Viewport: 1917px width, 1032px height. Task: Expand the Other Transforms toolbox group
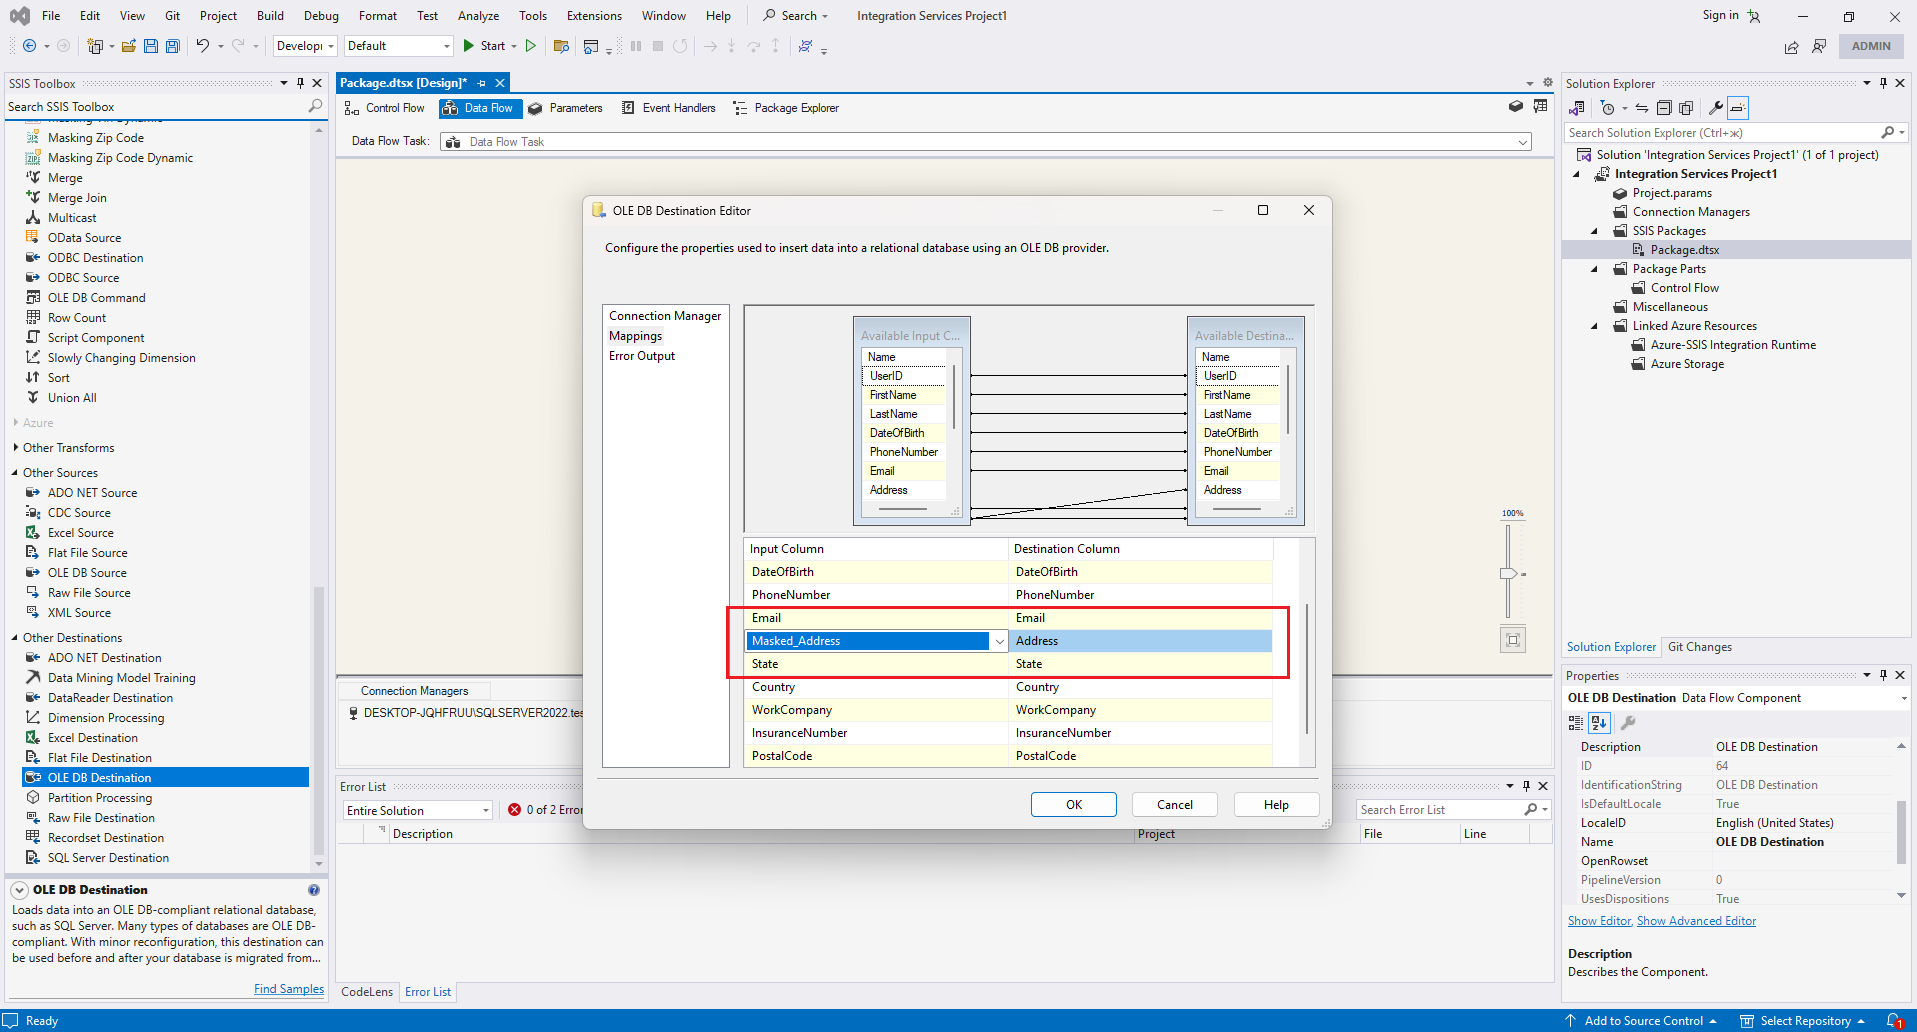15,448
